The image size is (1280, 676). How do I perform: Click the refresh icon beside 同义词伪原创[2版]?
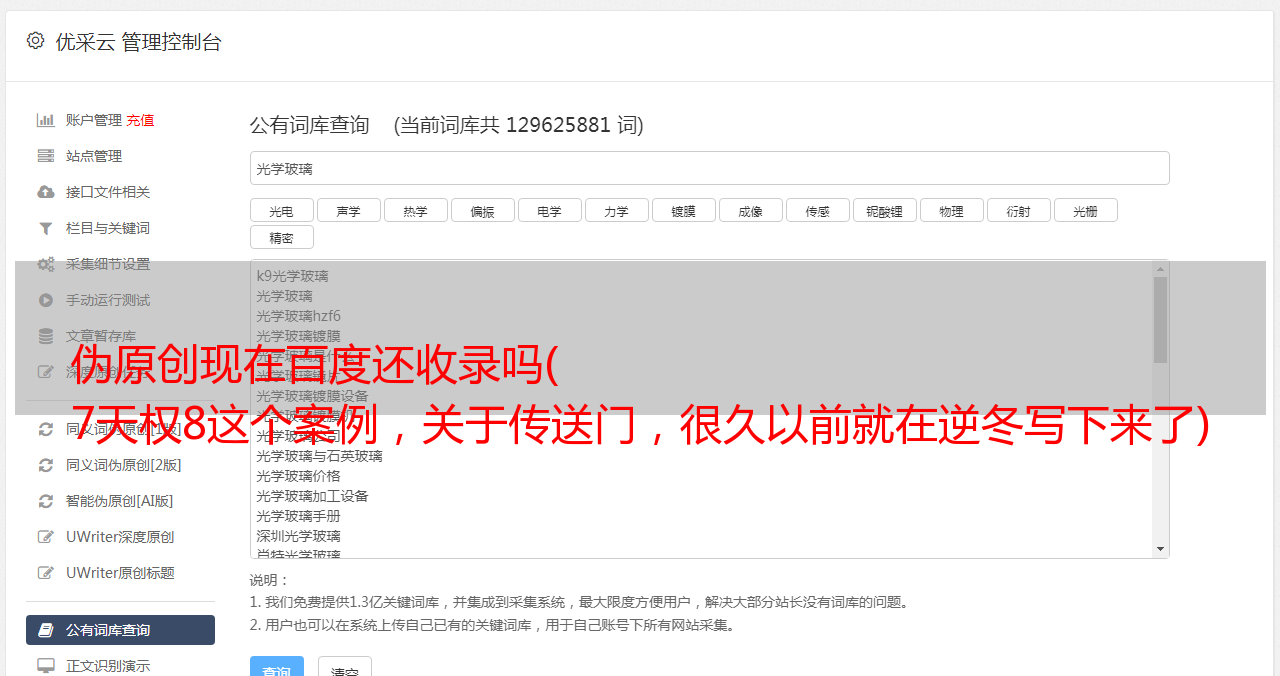pyautogui.click(x=46, y=465)
